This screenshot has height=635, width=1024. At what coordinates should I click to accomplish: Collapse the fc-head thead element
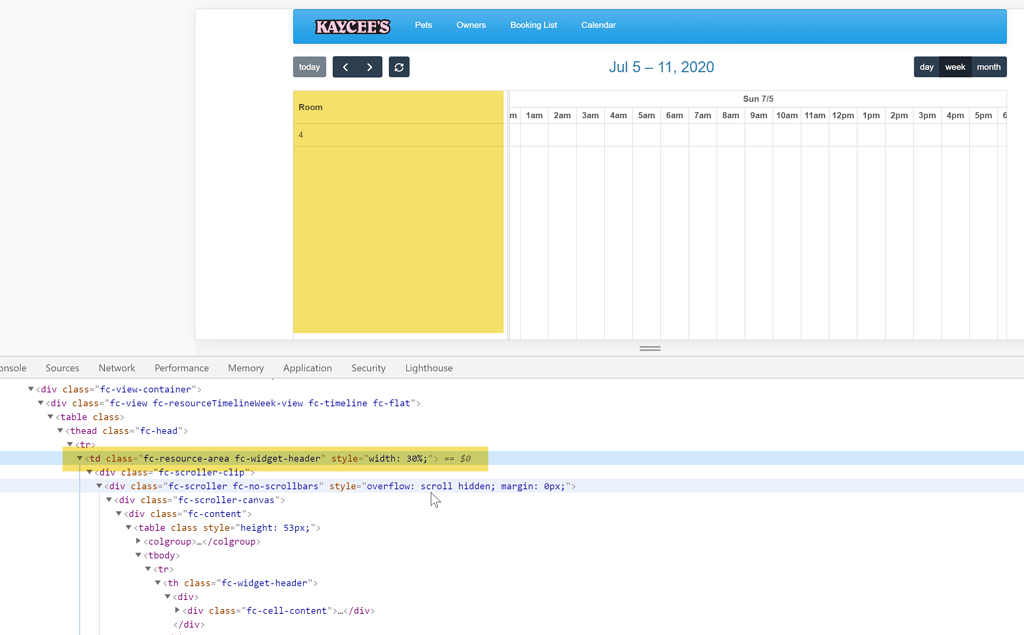[60, 430]
